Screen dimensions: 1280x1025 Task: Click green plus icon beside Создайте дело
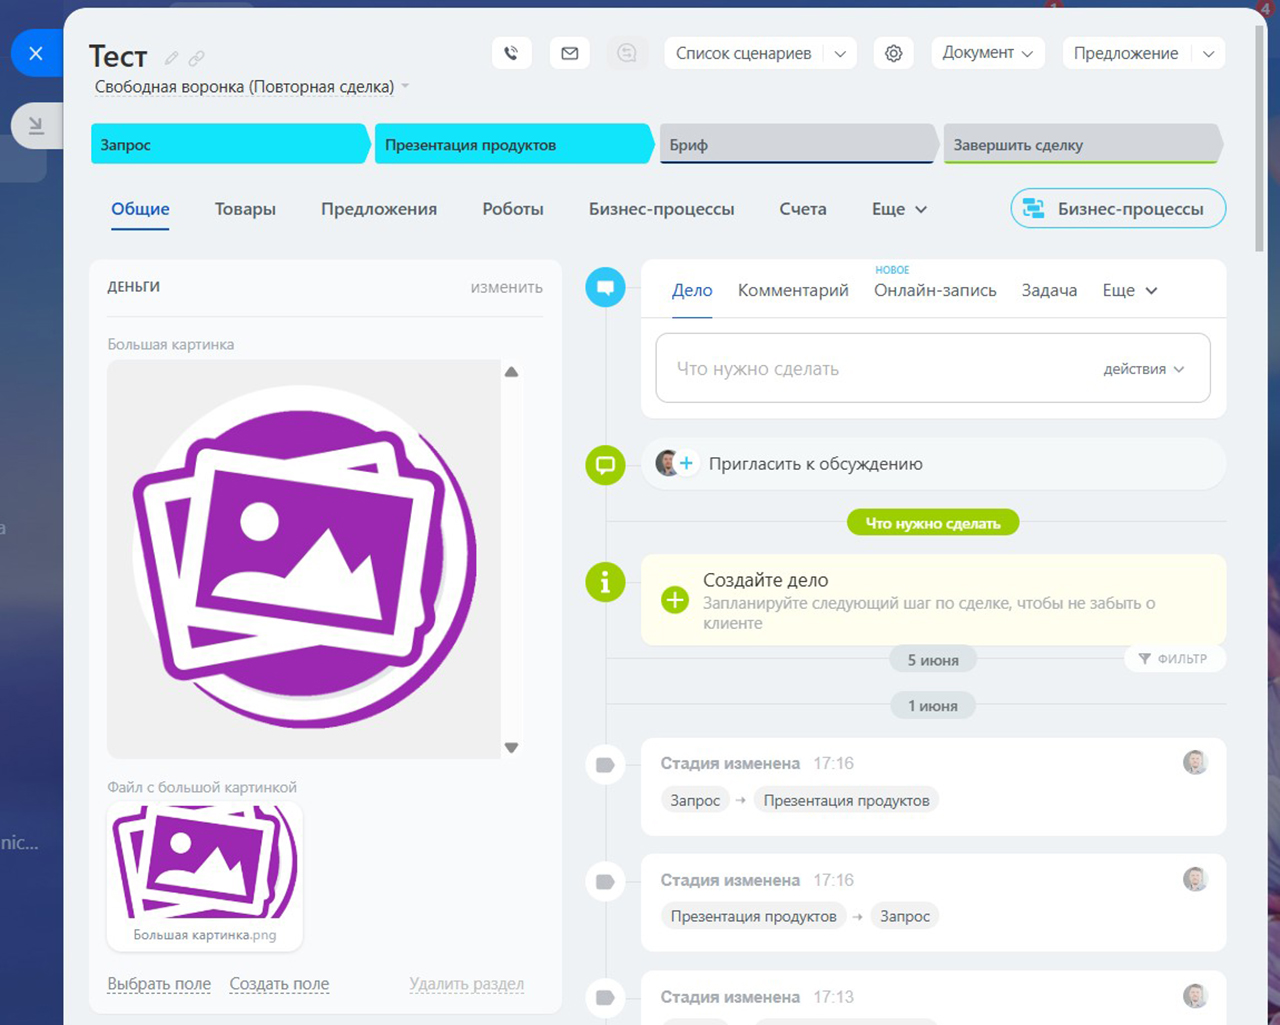coord(675,600)
